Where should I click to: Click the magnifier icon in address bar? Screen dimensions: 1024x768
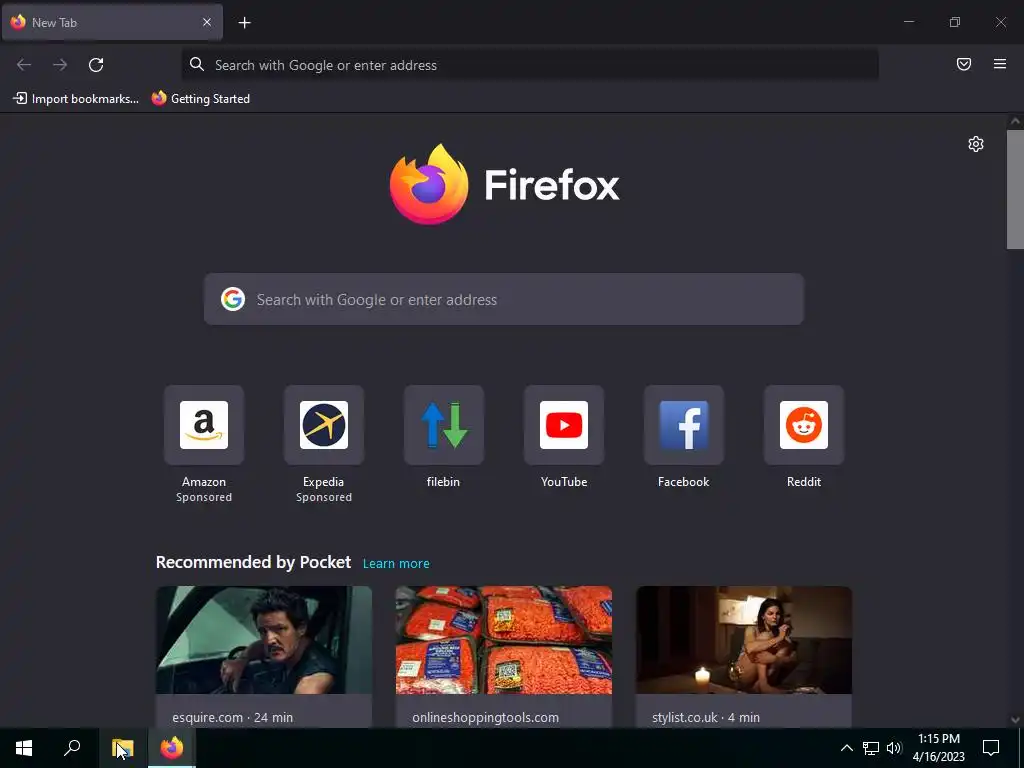tap(197, 64)
